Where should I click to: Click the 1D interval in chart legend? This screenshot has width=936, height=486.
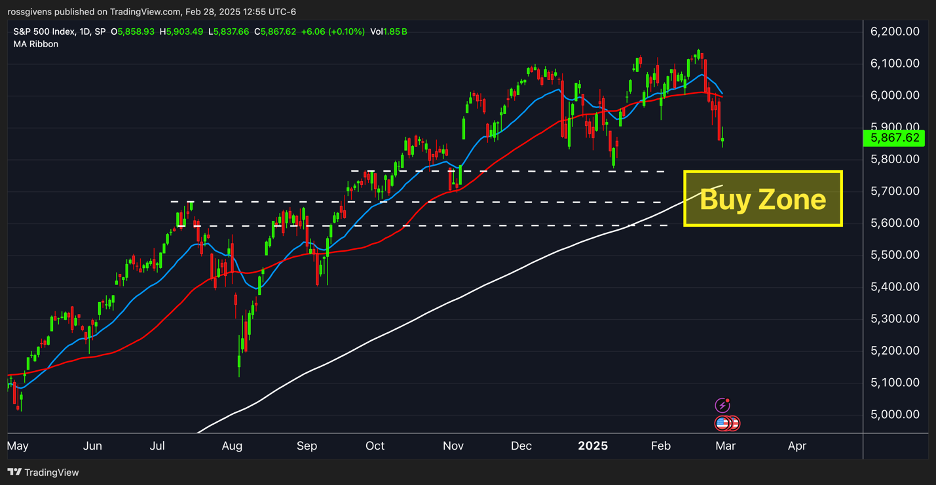coord(84,32)
